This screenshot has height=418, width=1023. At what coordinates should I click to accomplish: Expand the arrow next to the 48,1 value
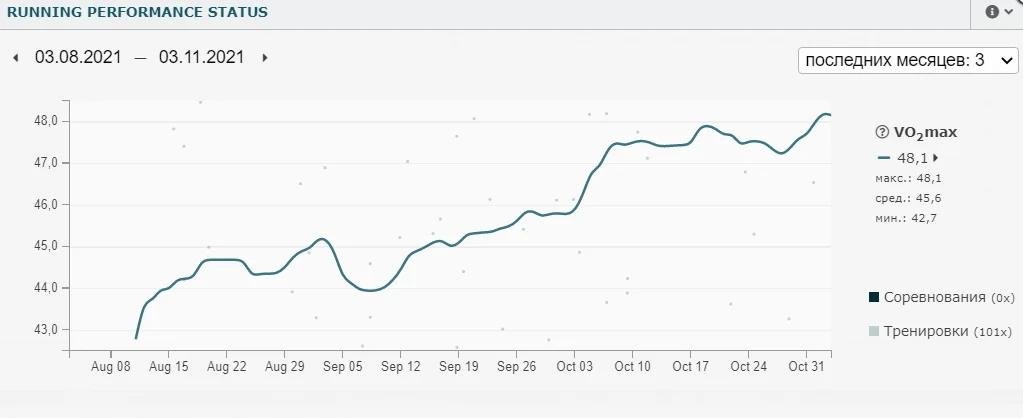coord(936,158)
